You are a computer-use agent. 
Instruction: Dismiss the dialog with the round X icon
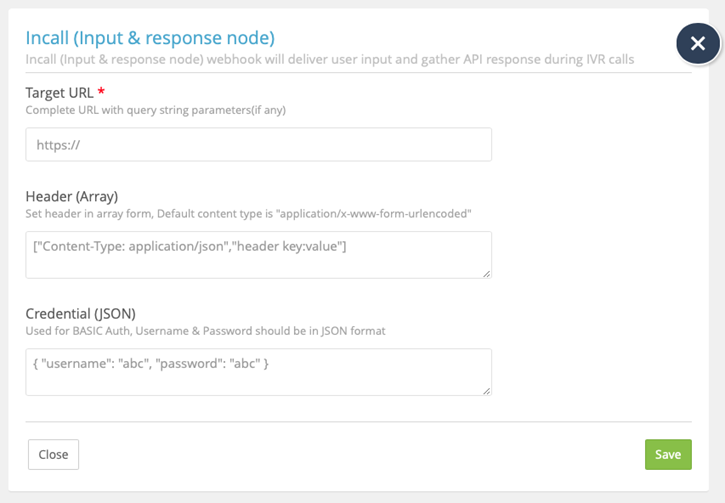(698, 44)
